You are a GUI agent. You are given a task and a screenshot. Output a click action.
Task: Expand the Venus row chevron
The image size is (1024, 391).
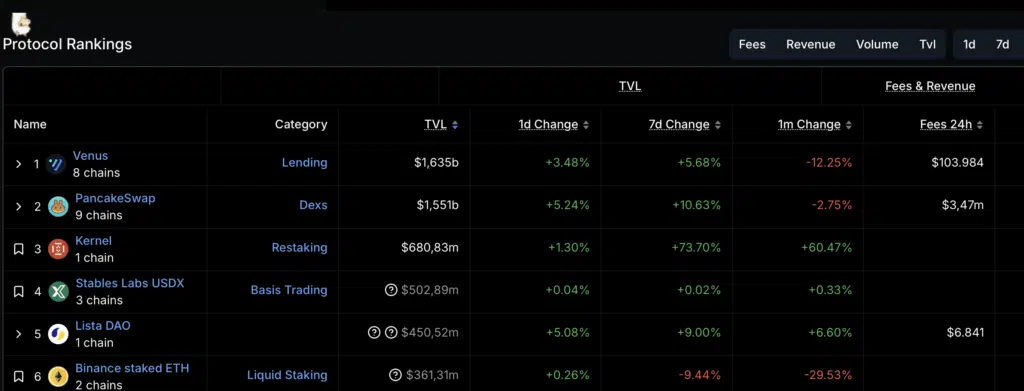(x=19, y=164)
